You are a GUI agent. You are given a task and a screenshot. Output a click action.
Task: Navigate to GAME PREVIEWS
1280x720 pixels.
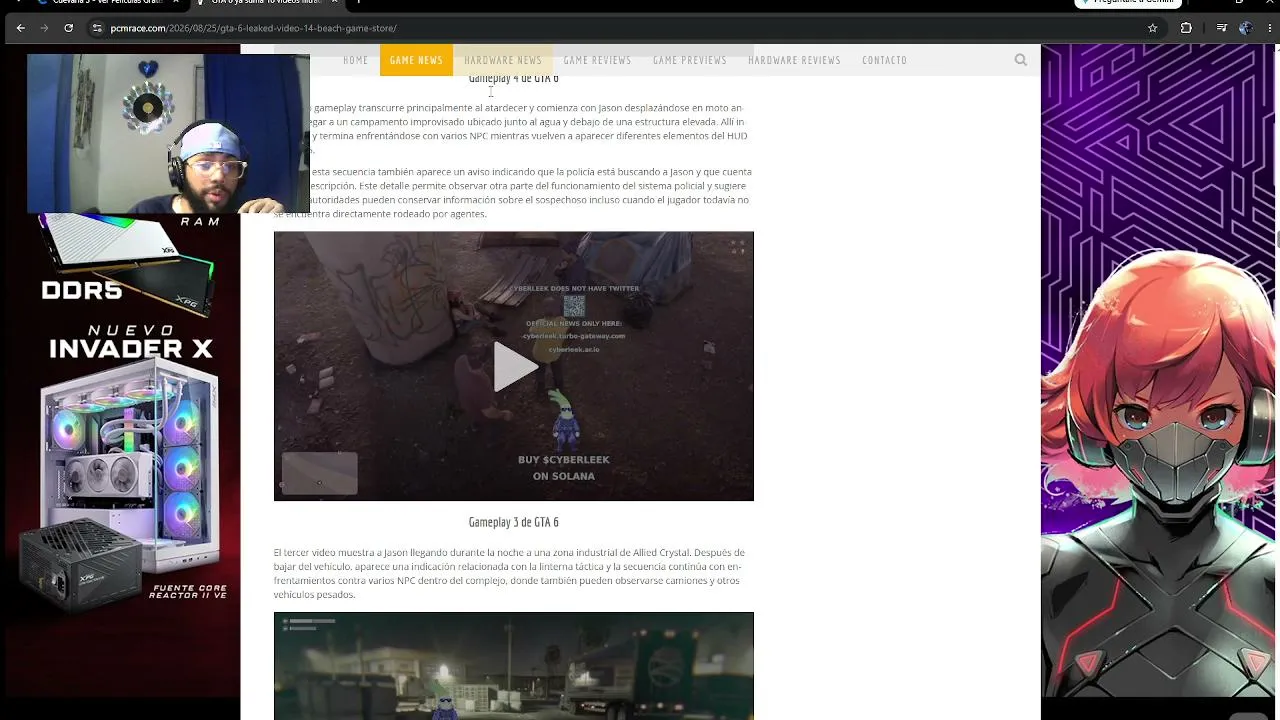(x=690, y=60)
